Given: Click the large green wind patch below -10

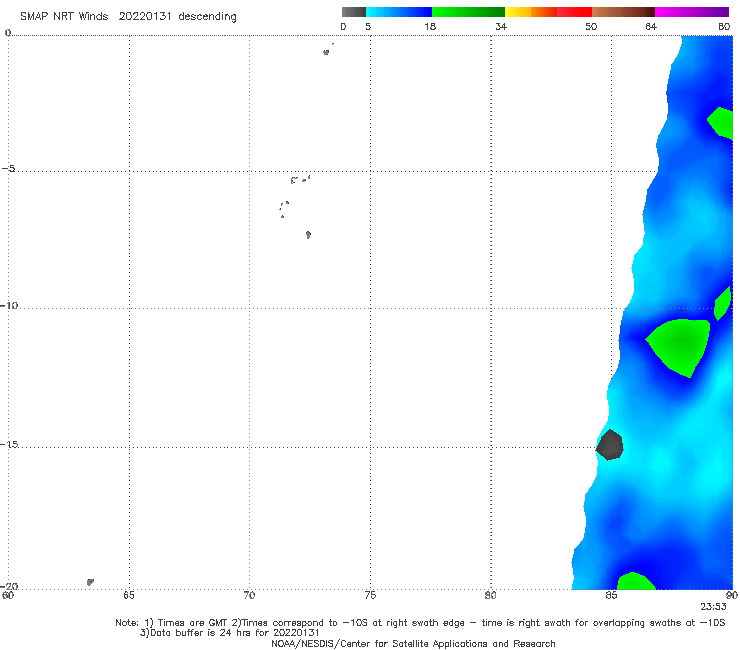Looking at the screenshot, I should tap(680, 346).
